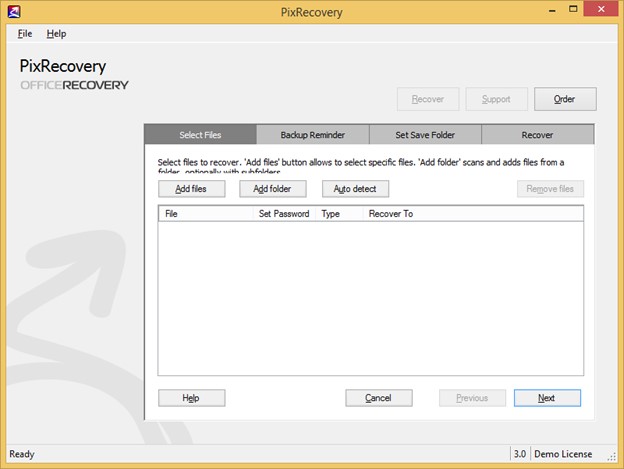Sort by the File column header

point(206,214)
